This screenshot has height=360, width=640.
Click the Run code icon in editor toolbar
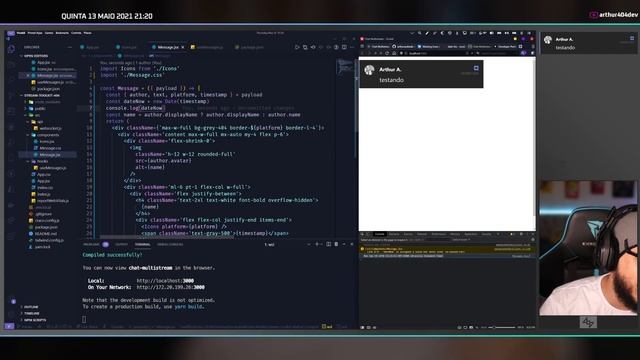(297, 47)
